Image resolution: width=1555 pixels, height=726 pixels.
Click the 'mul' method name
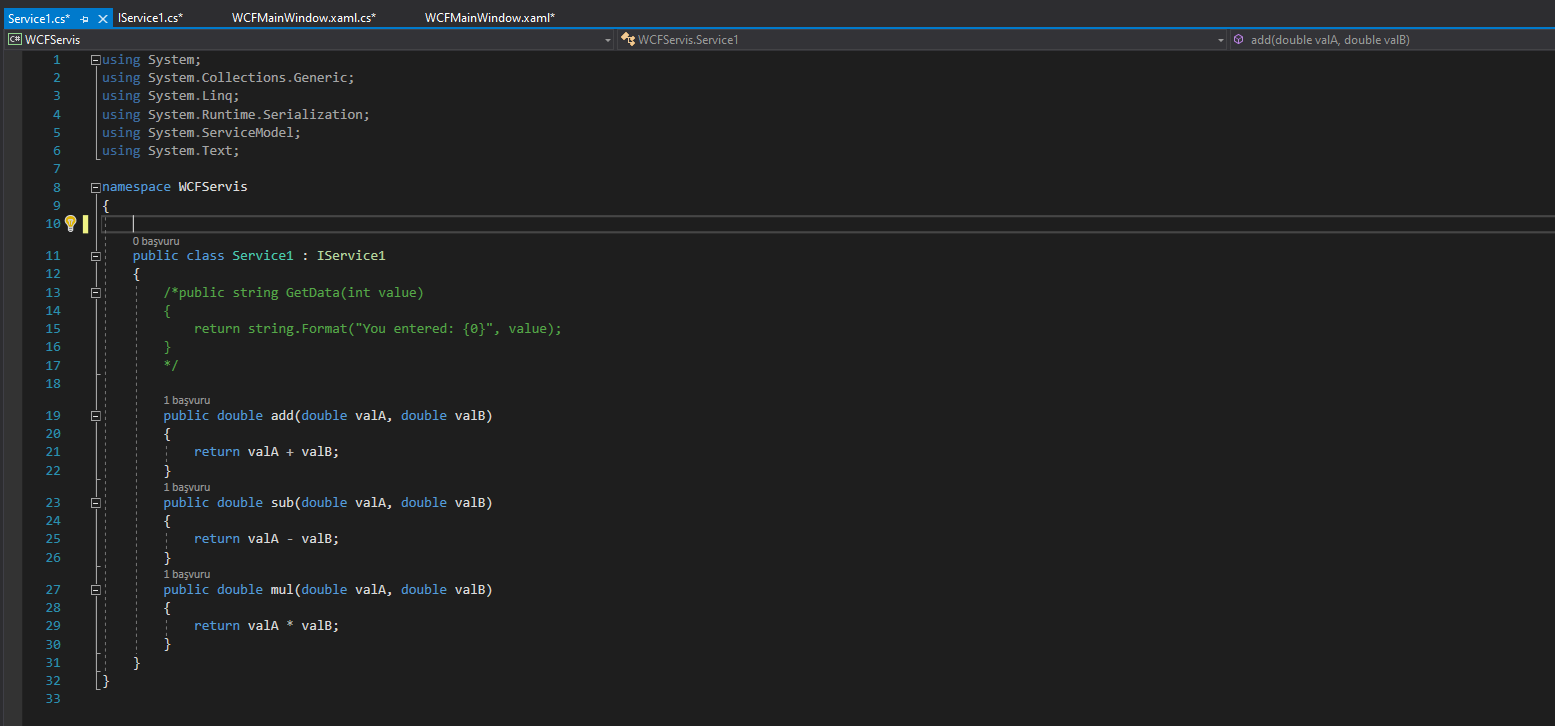click(x=282, y=590)
